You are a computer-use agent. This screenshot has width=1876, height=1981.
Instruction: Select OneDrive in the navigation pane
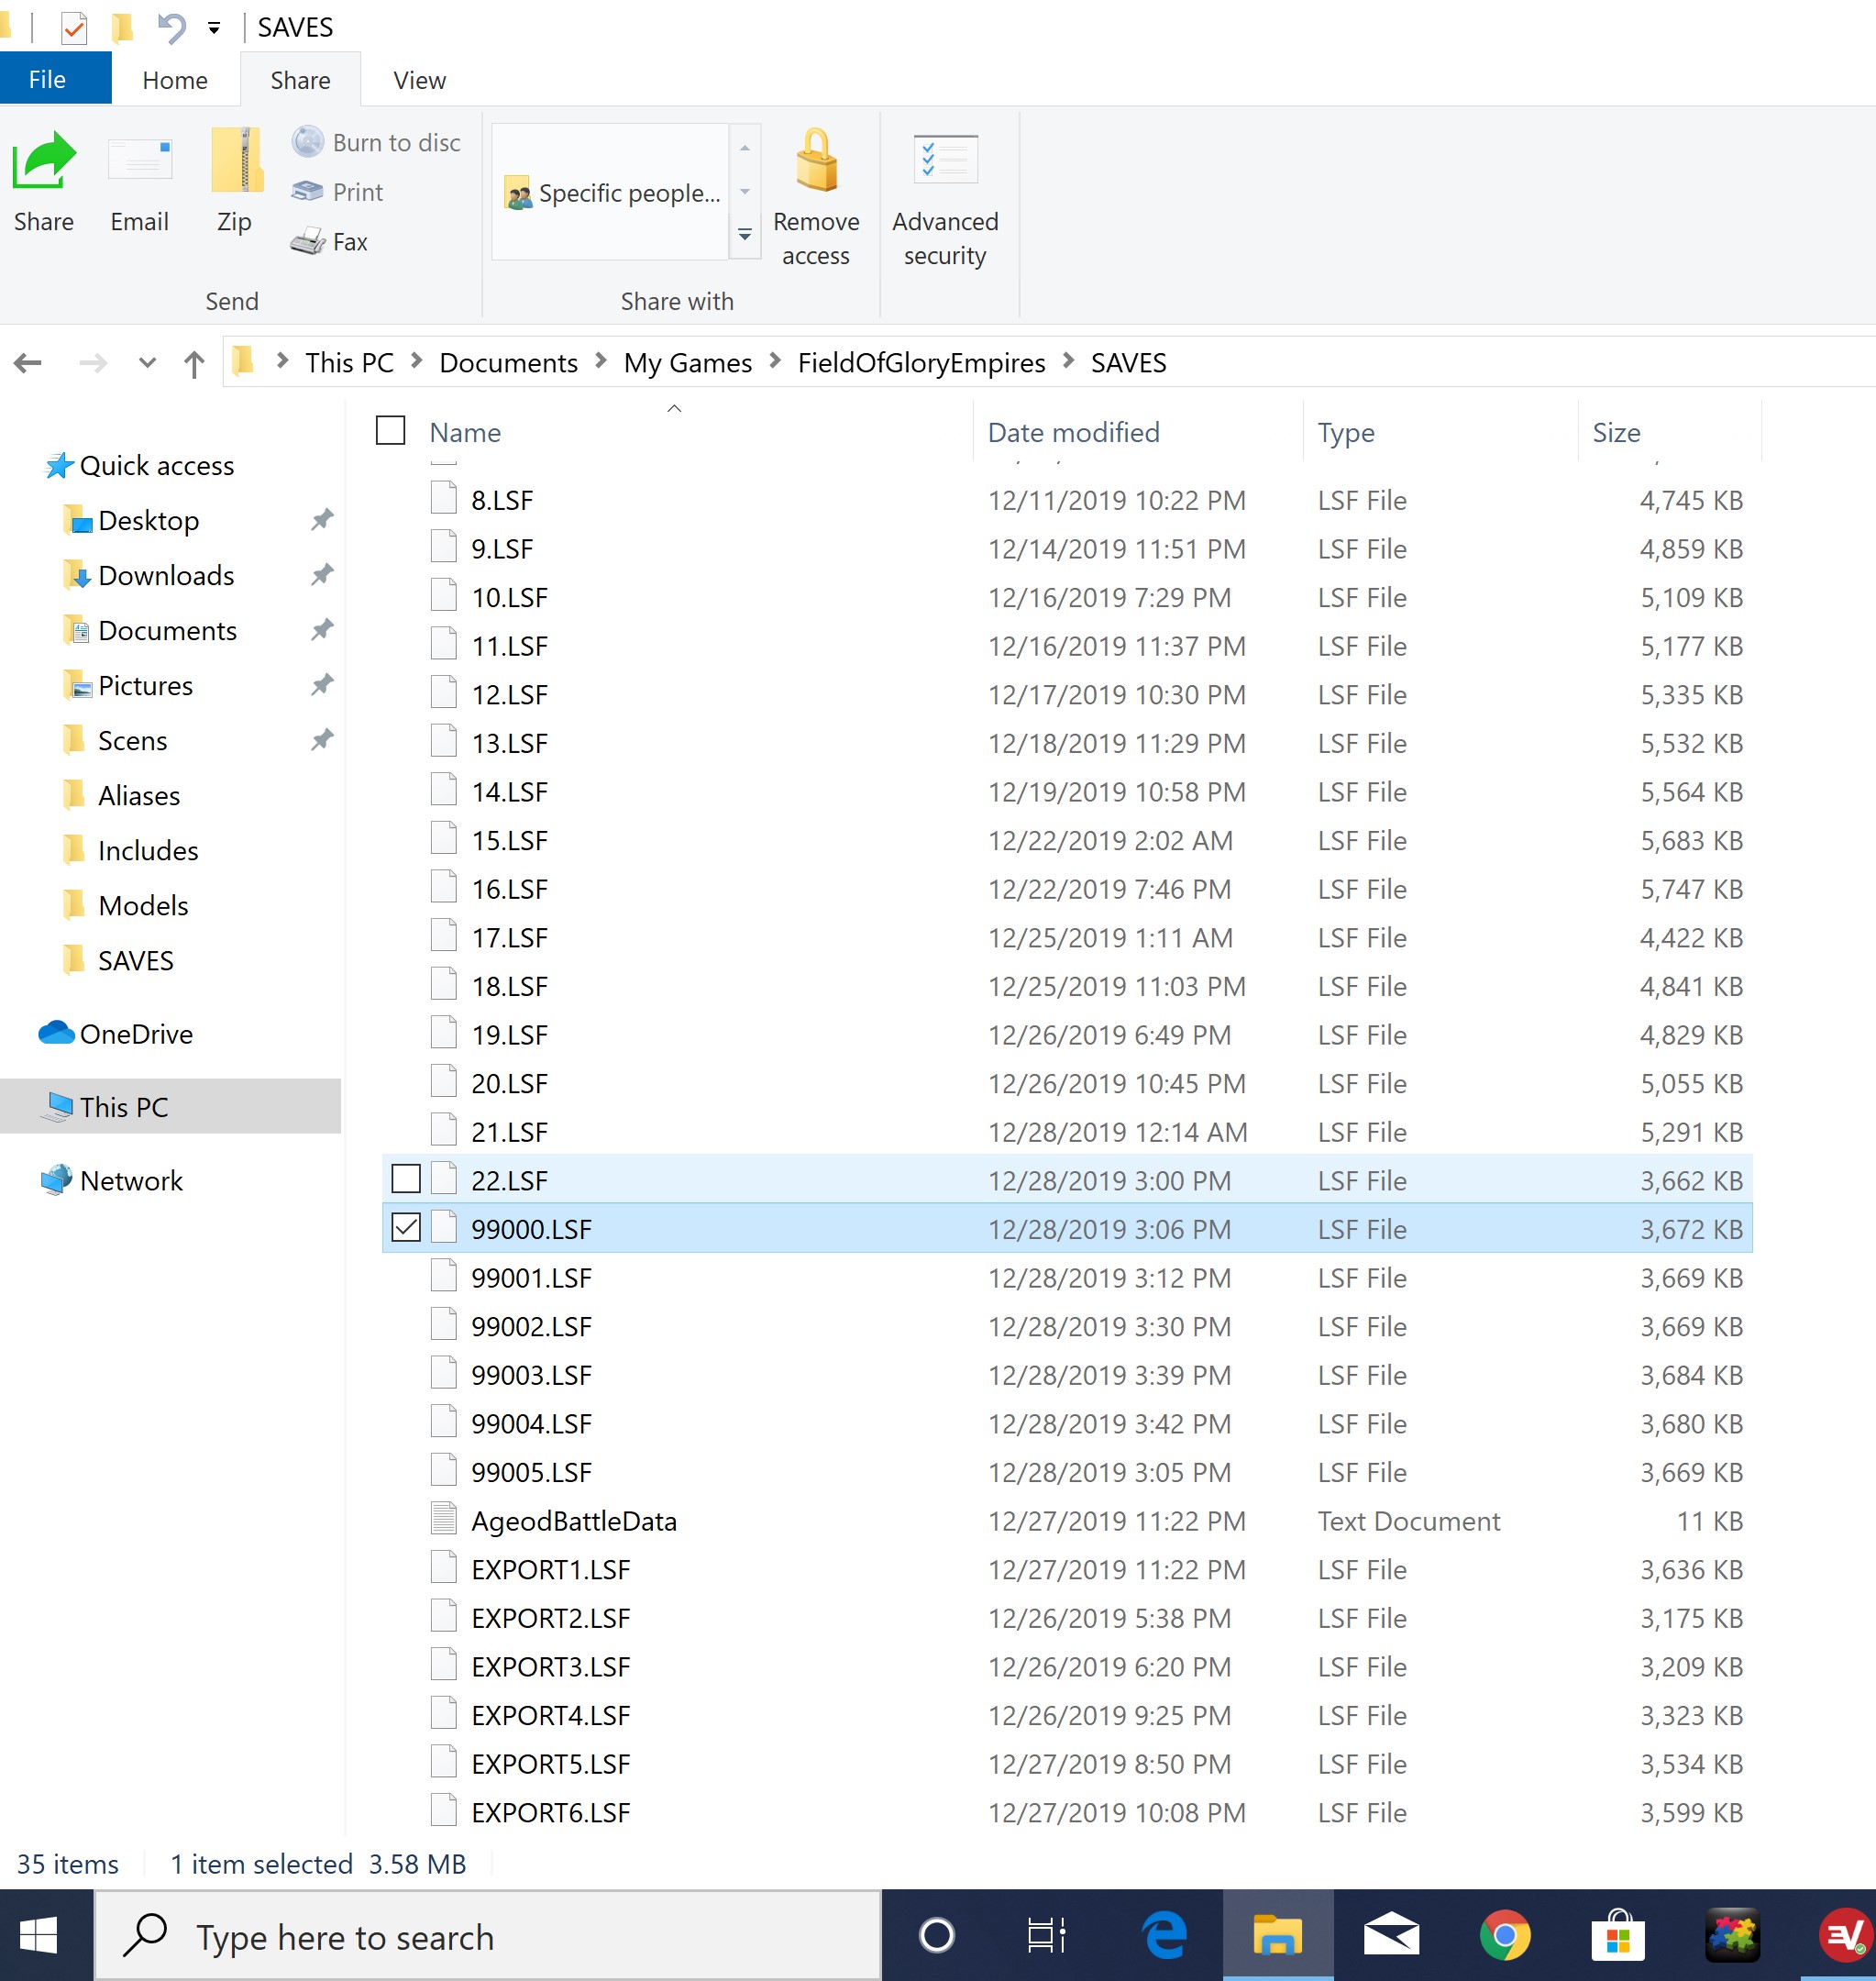pos(116,1034)
